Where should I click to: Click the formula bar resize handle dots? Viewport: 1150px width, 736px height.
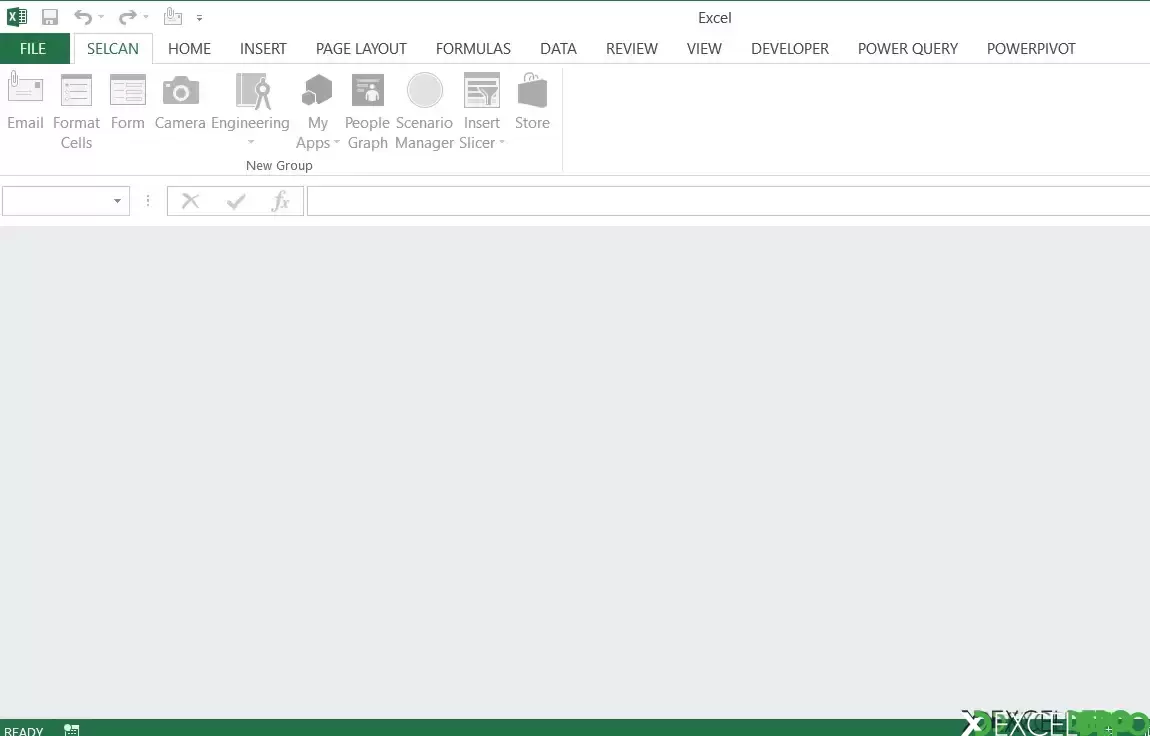[x=148, y=201]
